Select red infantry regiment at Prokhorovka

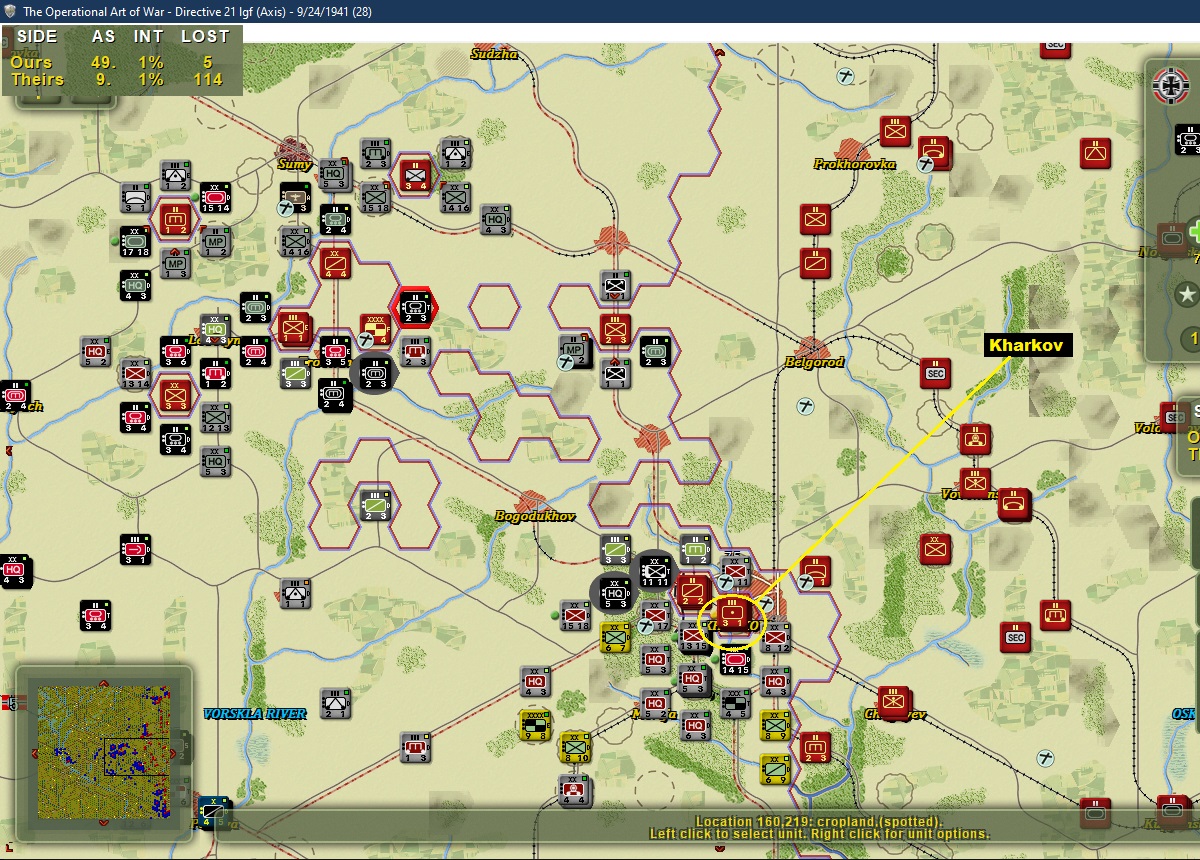click(x=895, y=131)
